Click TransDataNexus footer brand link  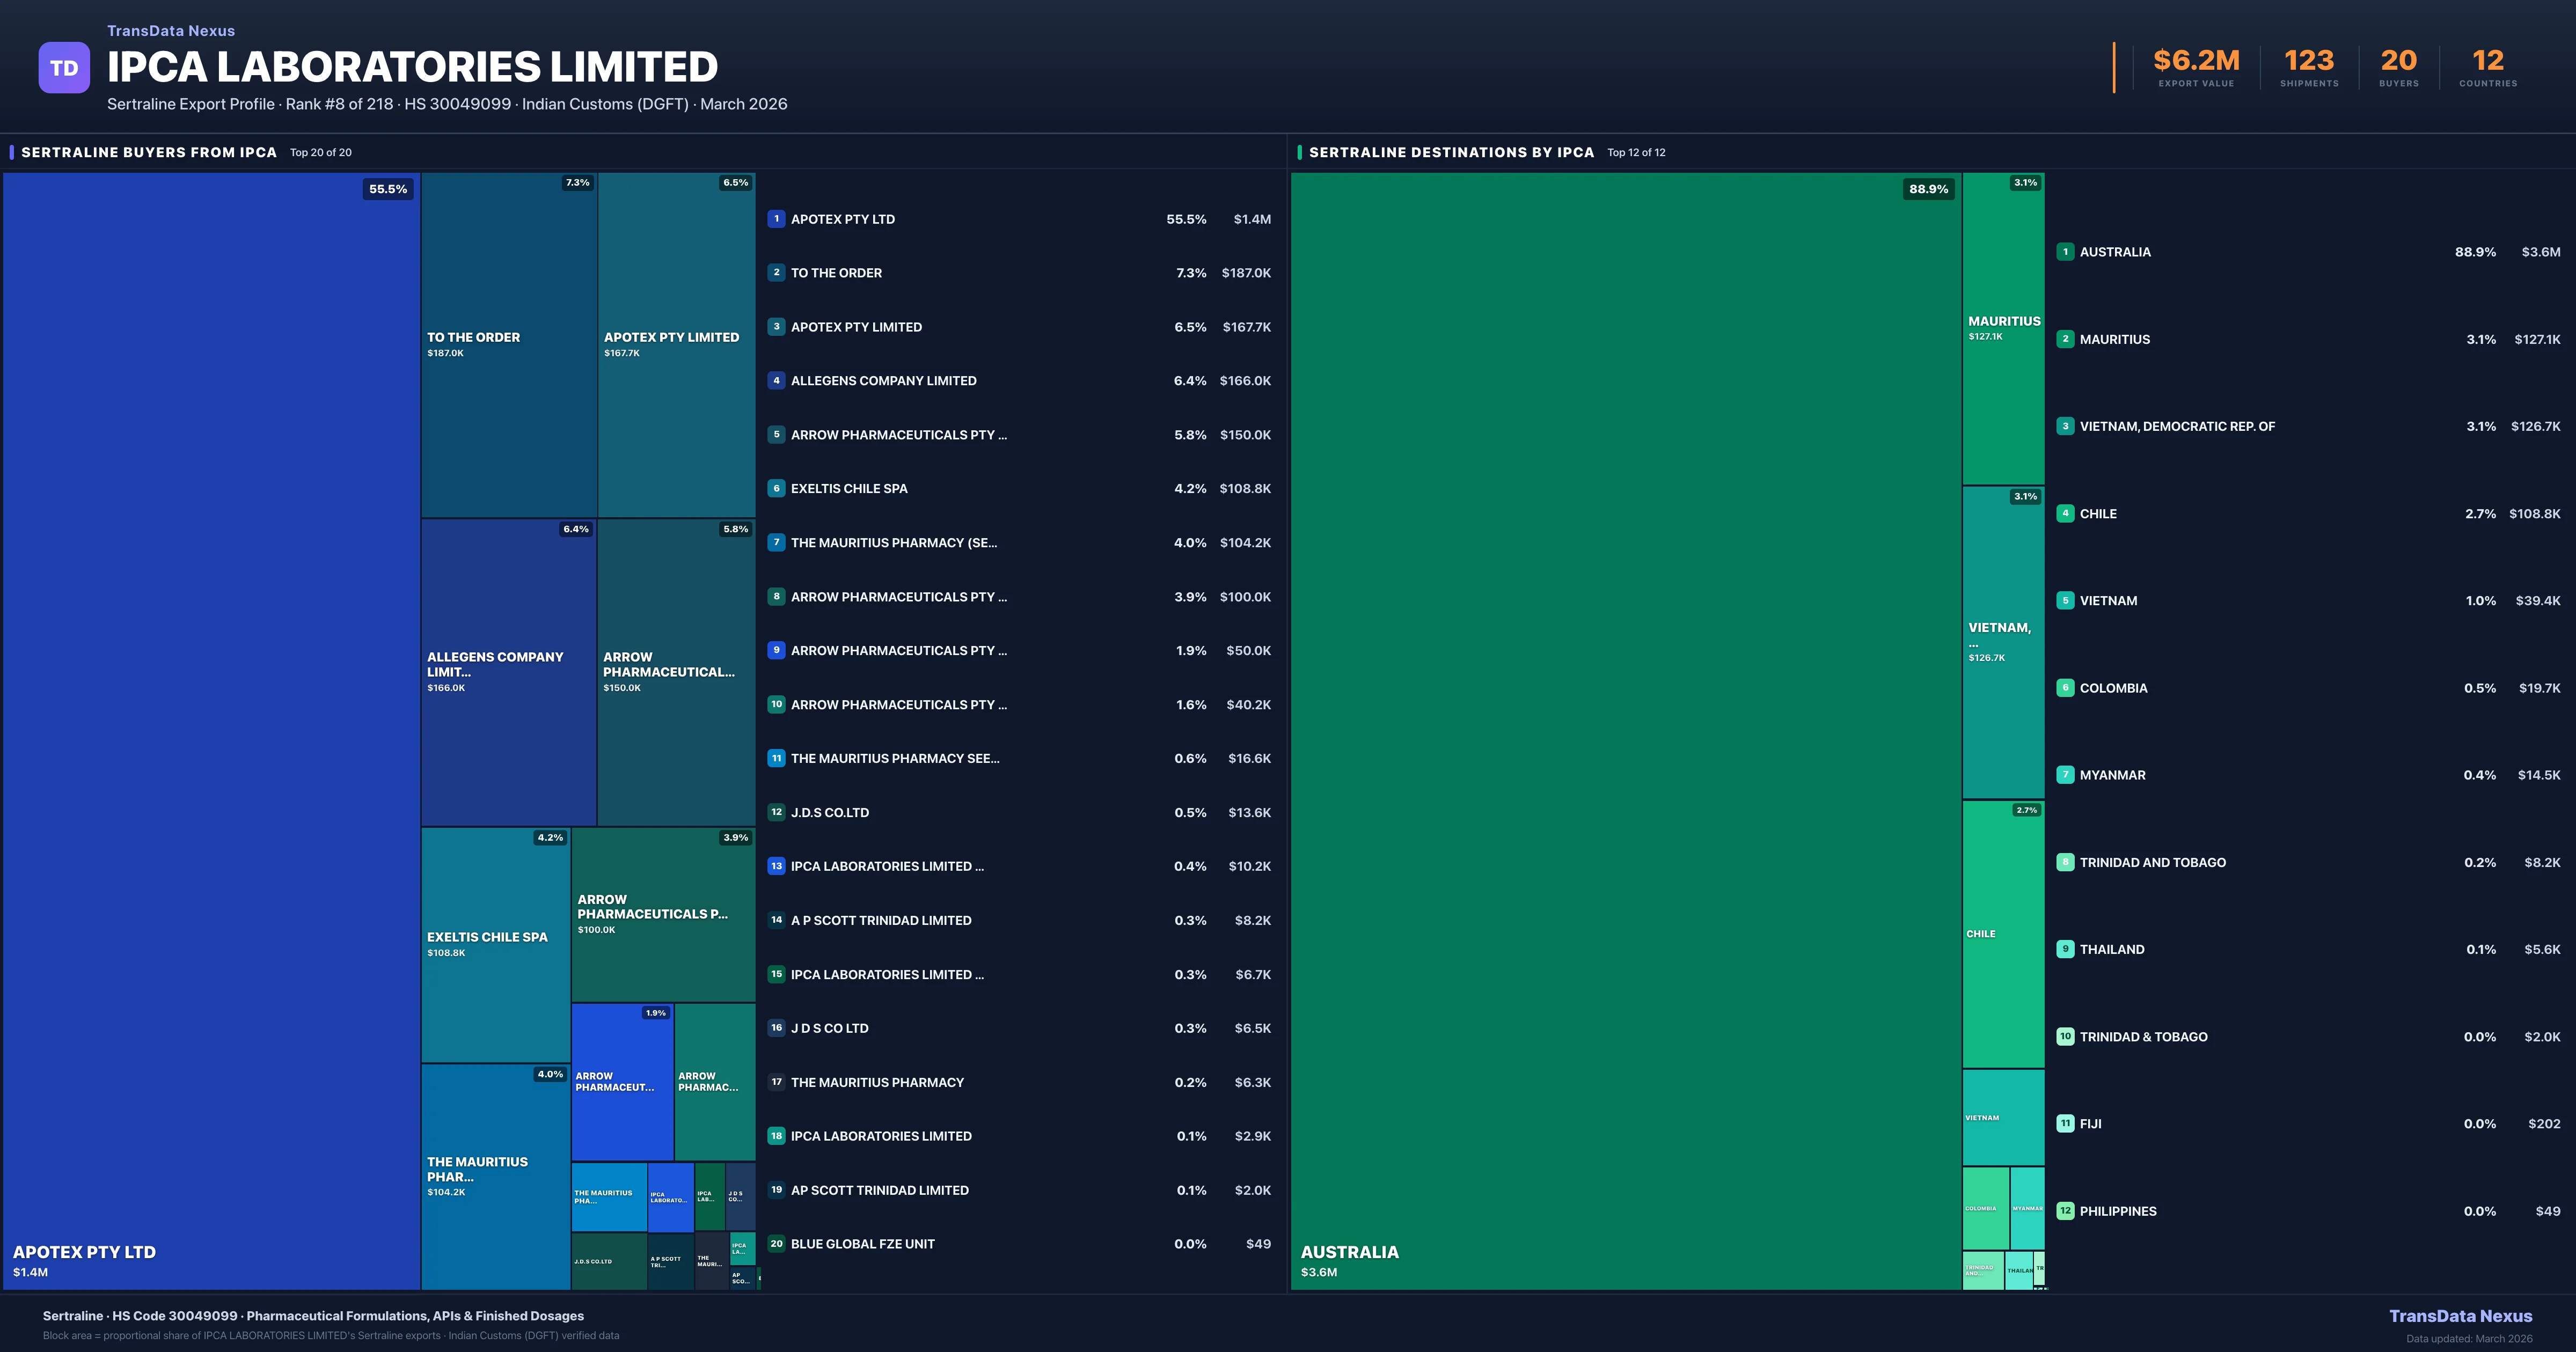pos(2460,1316)
